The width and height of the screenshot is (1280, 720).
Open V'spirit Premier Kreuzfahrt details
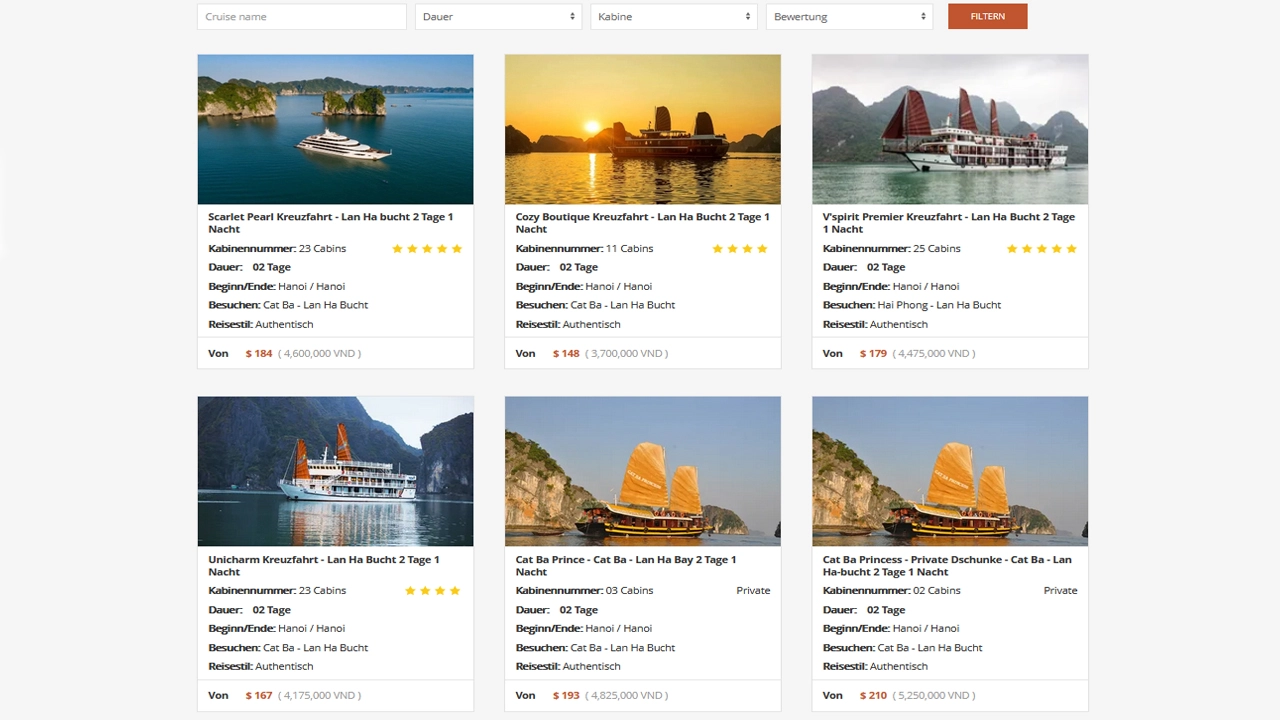click(x=947, y=222)
